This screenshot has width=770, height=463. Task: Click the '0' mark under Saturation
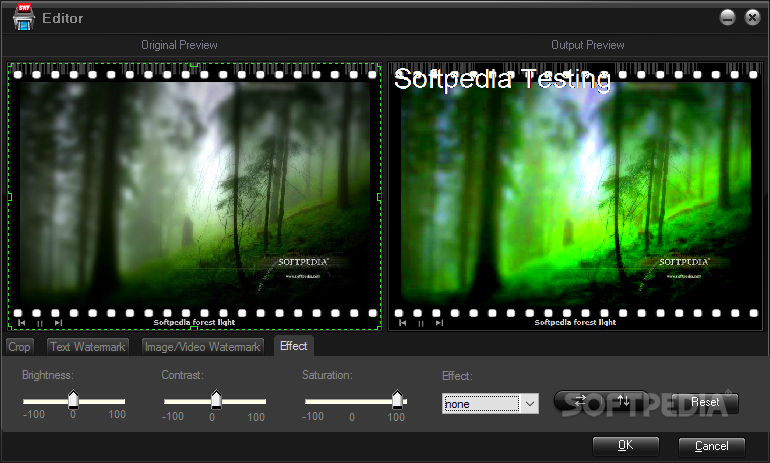point(352,417)
